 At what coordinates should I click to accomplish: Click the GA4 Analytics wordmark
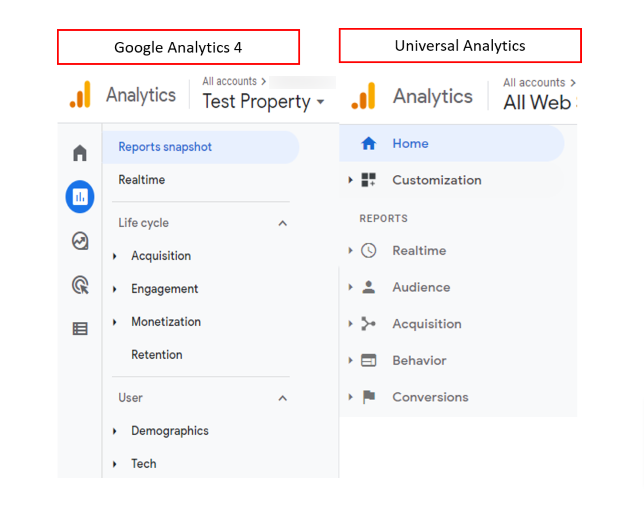[141, 95]
